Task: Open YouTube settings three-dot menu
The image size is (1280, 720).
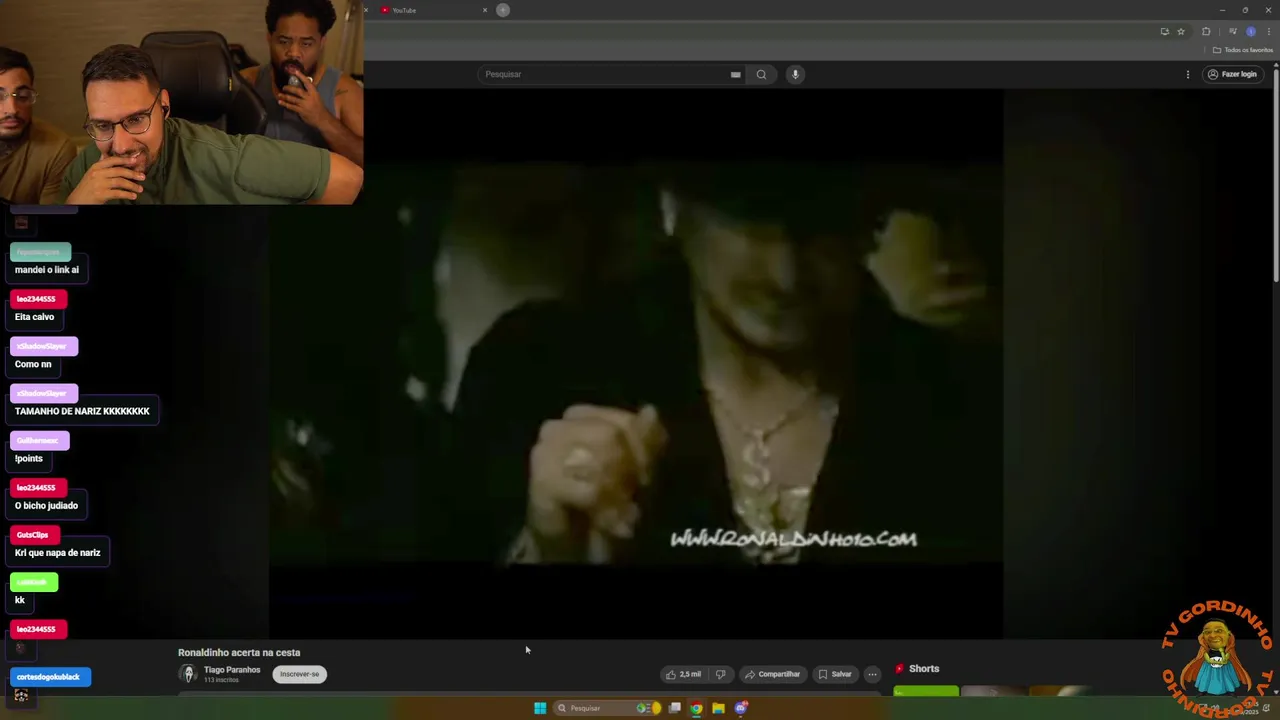Action: tap(1188, 74)
